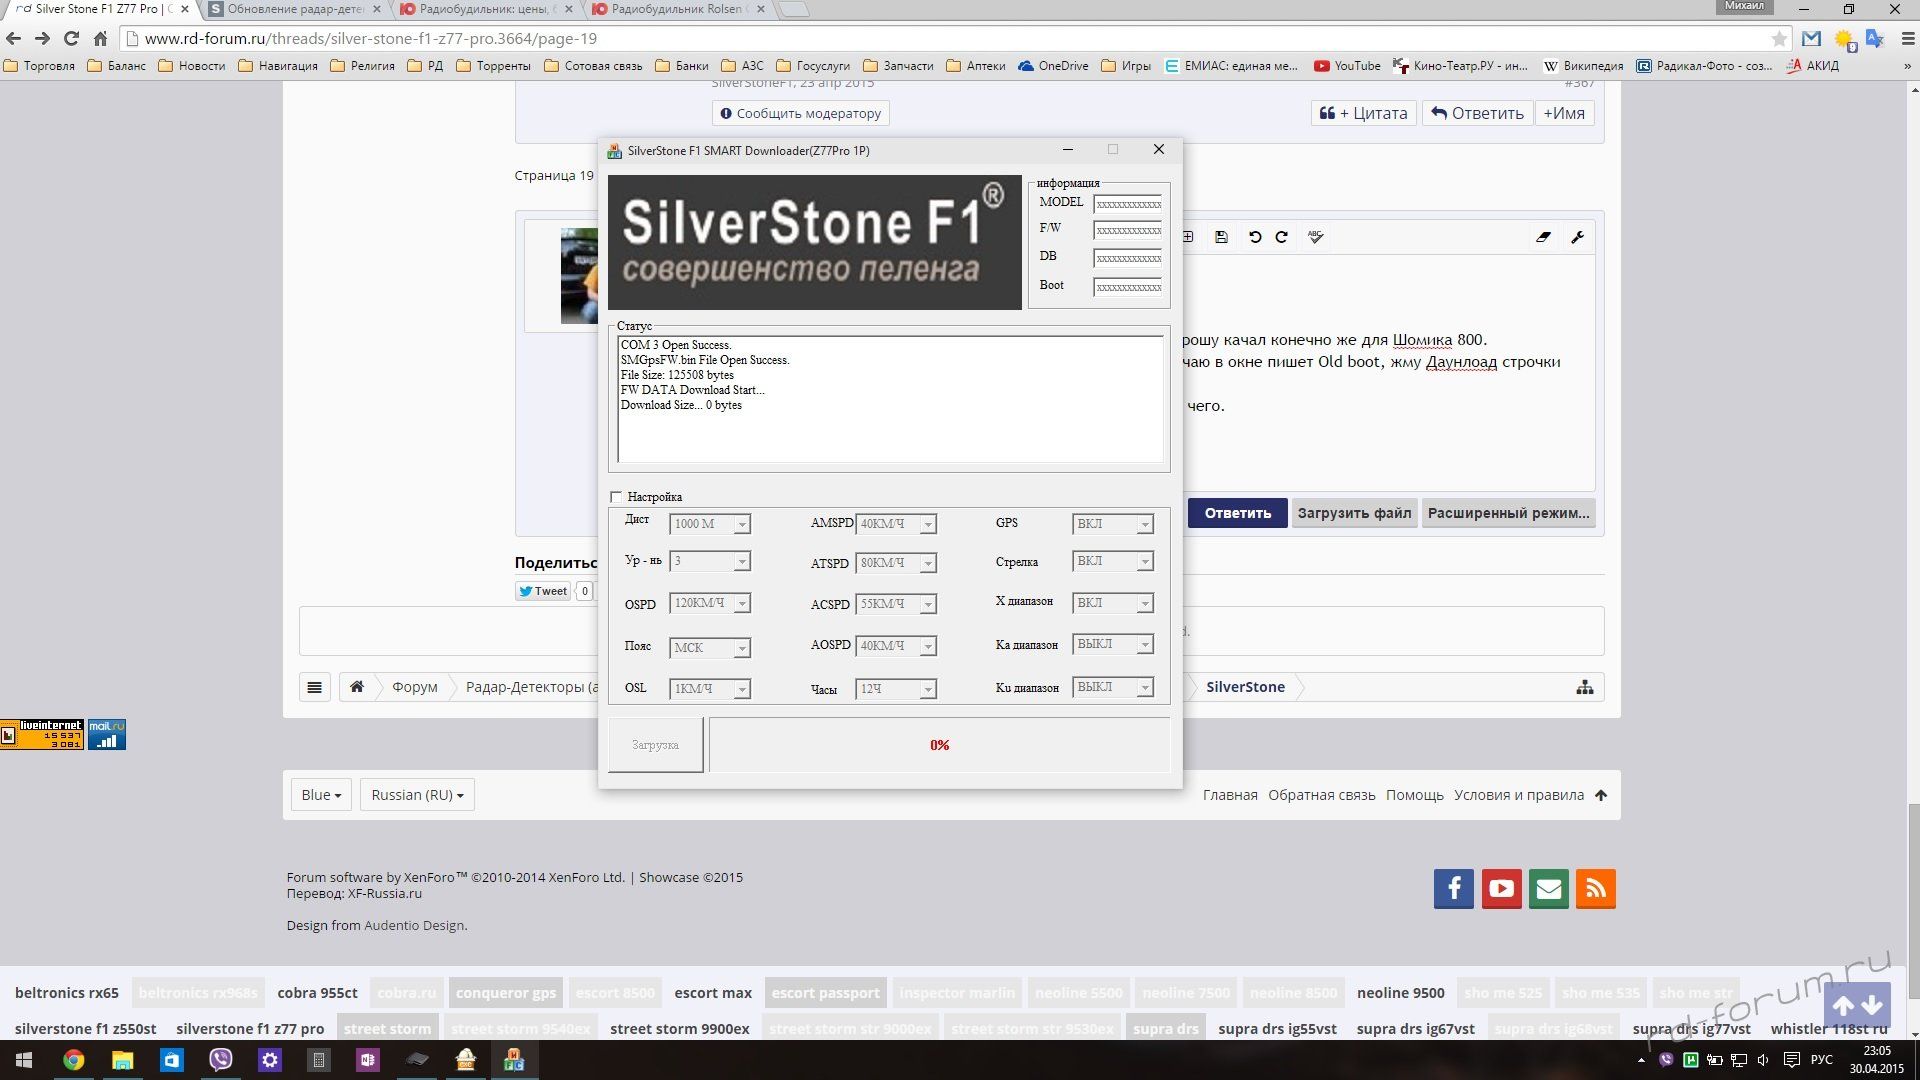Image resolution: width=1920 pixels, height=1080 pixels.
Task: Click the eraser remove-formatting icon
Action: [1543, 237]
